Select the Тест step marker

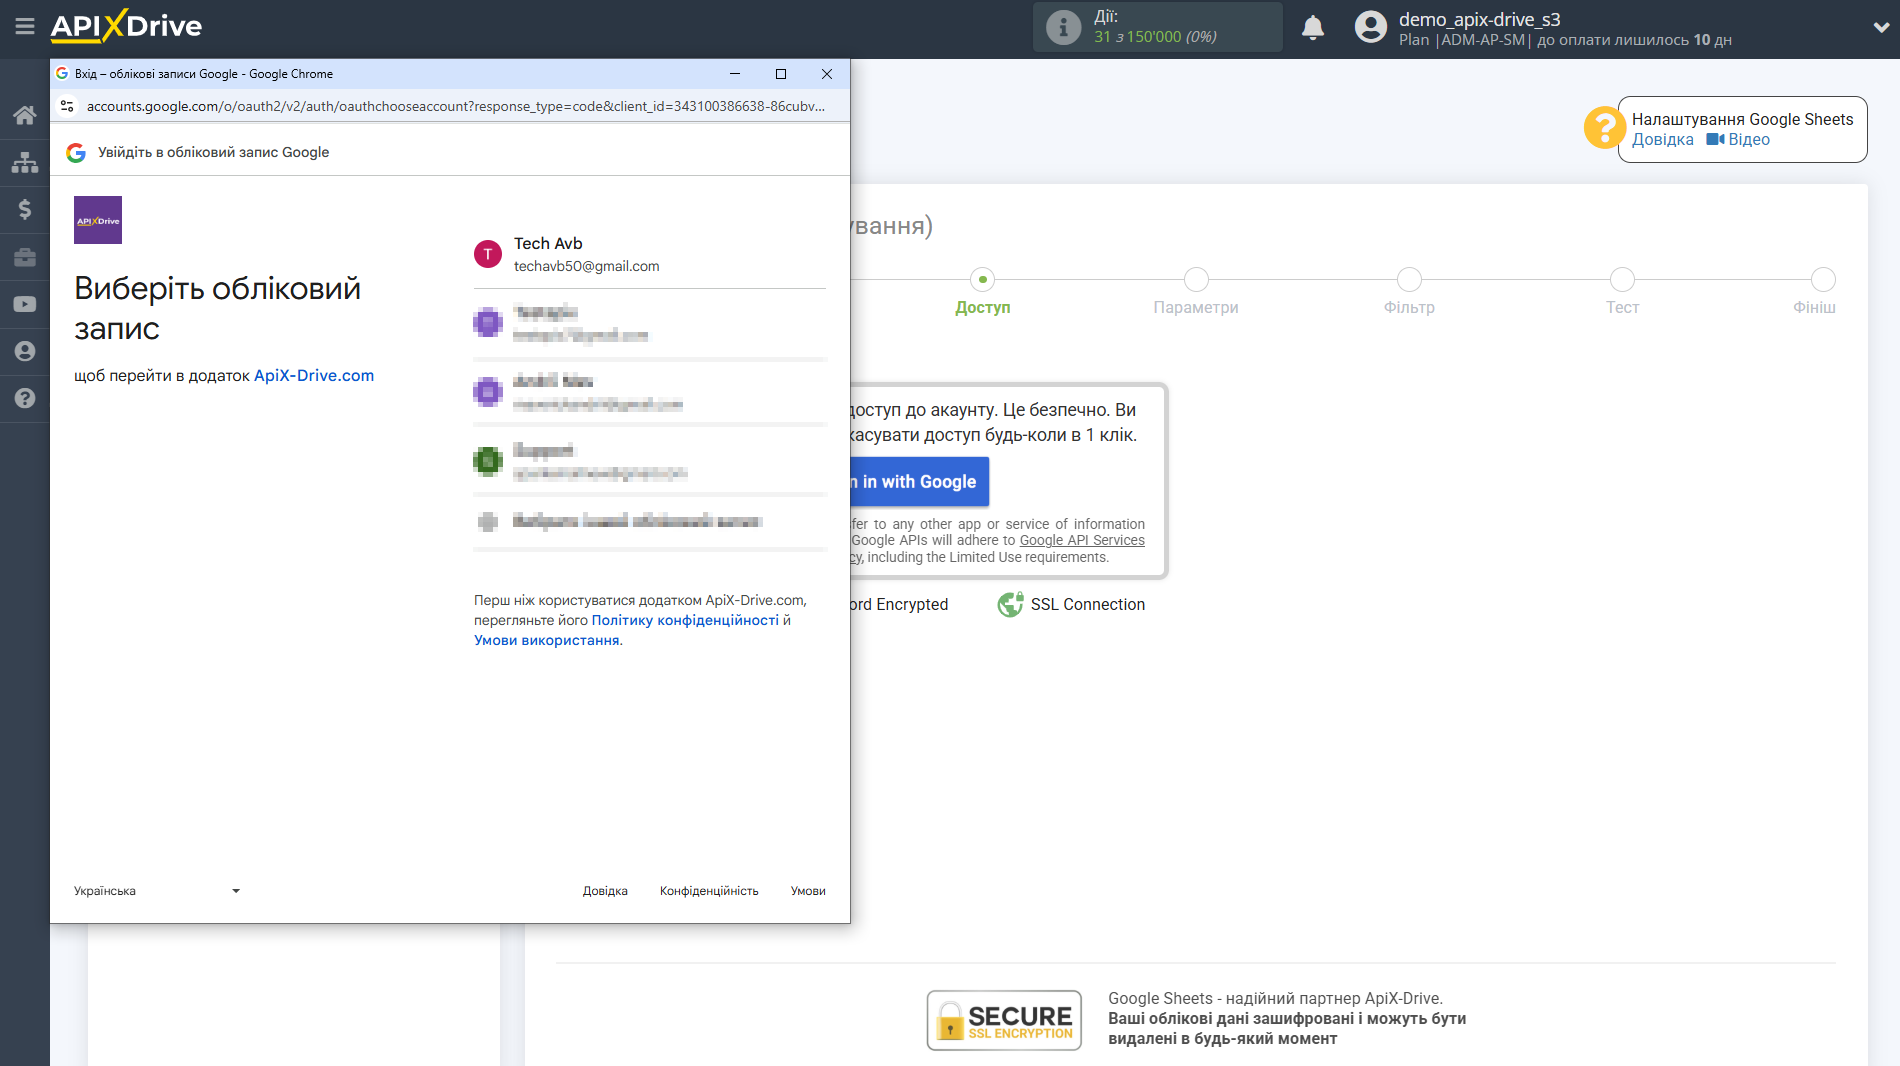[x=1622, y=280]
